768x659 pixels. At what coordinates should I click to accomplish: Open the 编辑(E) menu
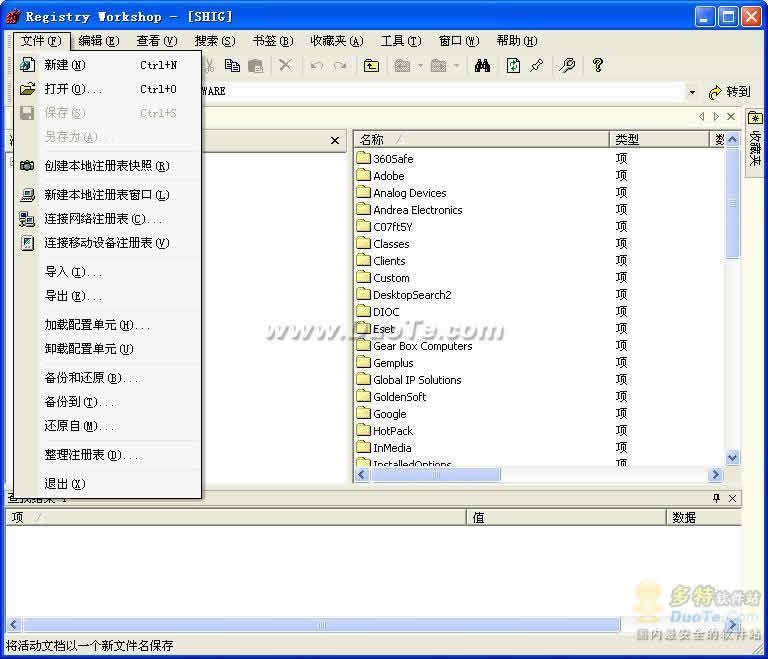point(98,41)
